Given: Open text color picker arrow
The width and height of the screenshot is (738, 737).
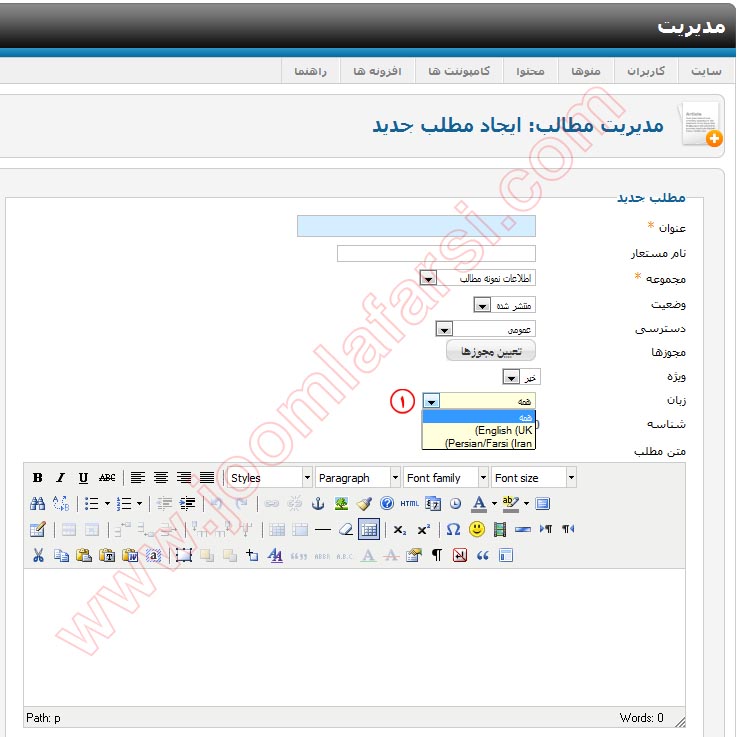Looking at the screenshot, I should pyautogui.click(x=494, y=504).
